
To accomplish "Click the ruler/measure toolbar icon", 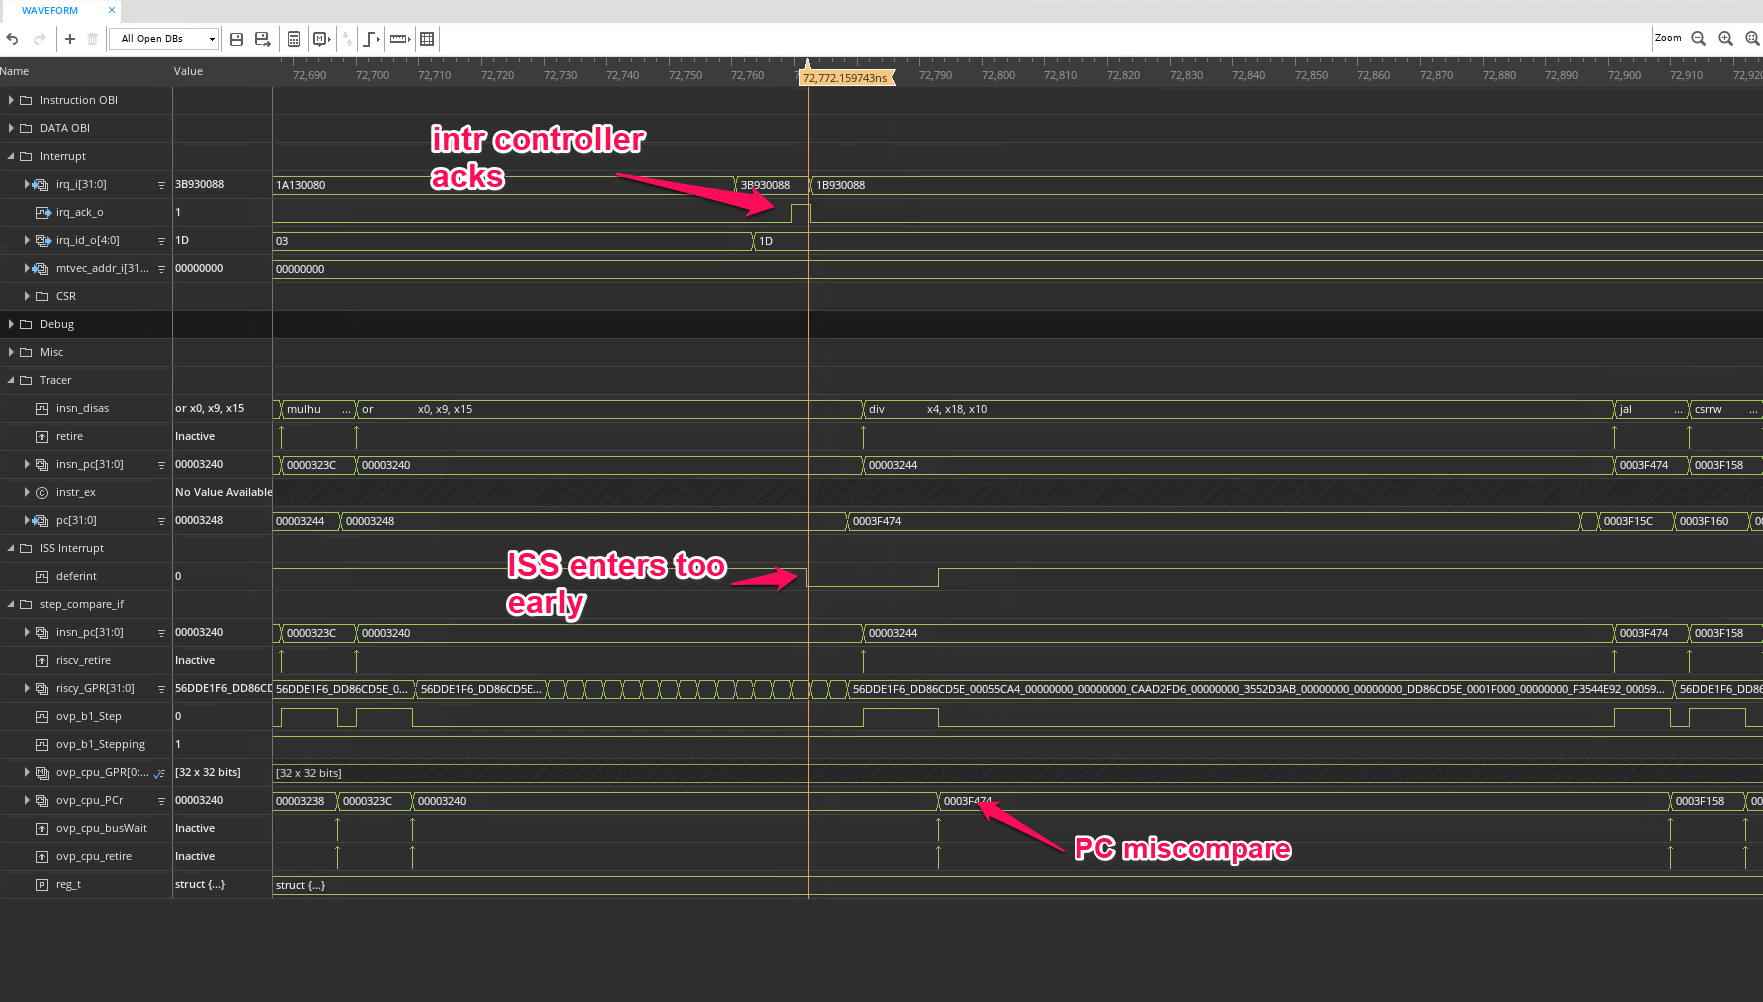I will click(399, 39).
